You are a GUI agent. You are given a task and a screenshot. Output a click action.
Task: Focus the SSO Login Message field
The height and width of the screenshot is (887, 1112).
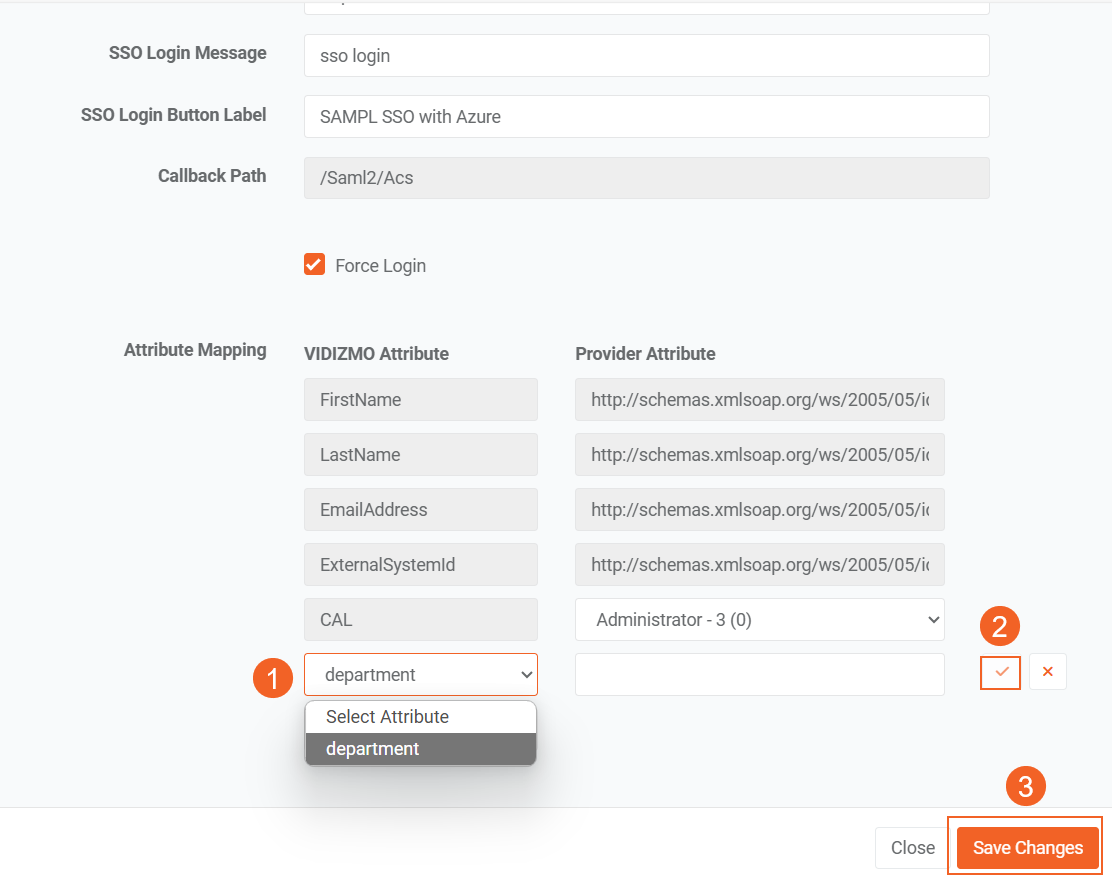(646, 56)
